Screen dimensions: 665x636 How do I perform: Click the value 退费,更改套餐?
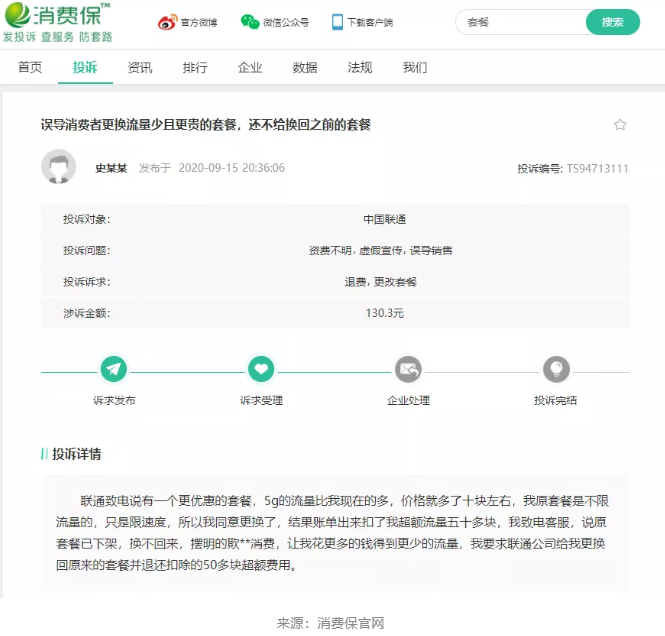pos(380,282)
